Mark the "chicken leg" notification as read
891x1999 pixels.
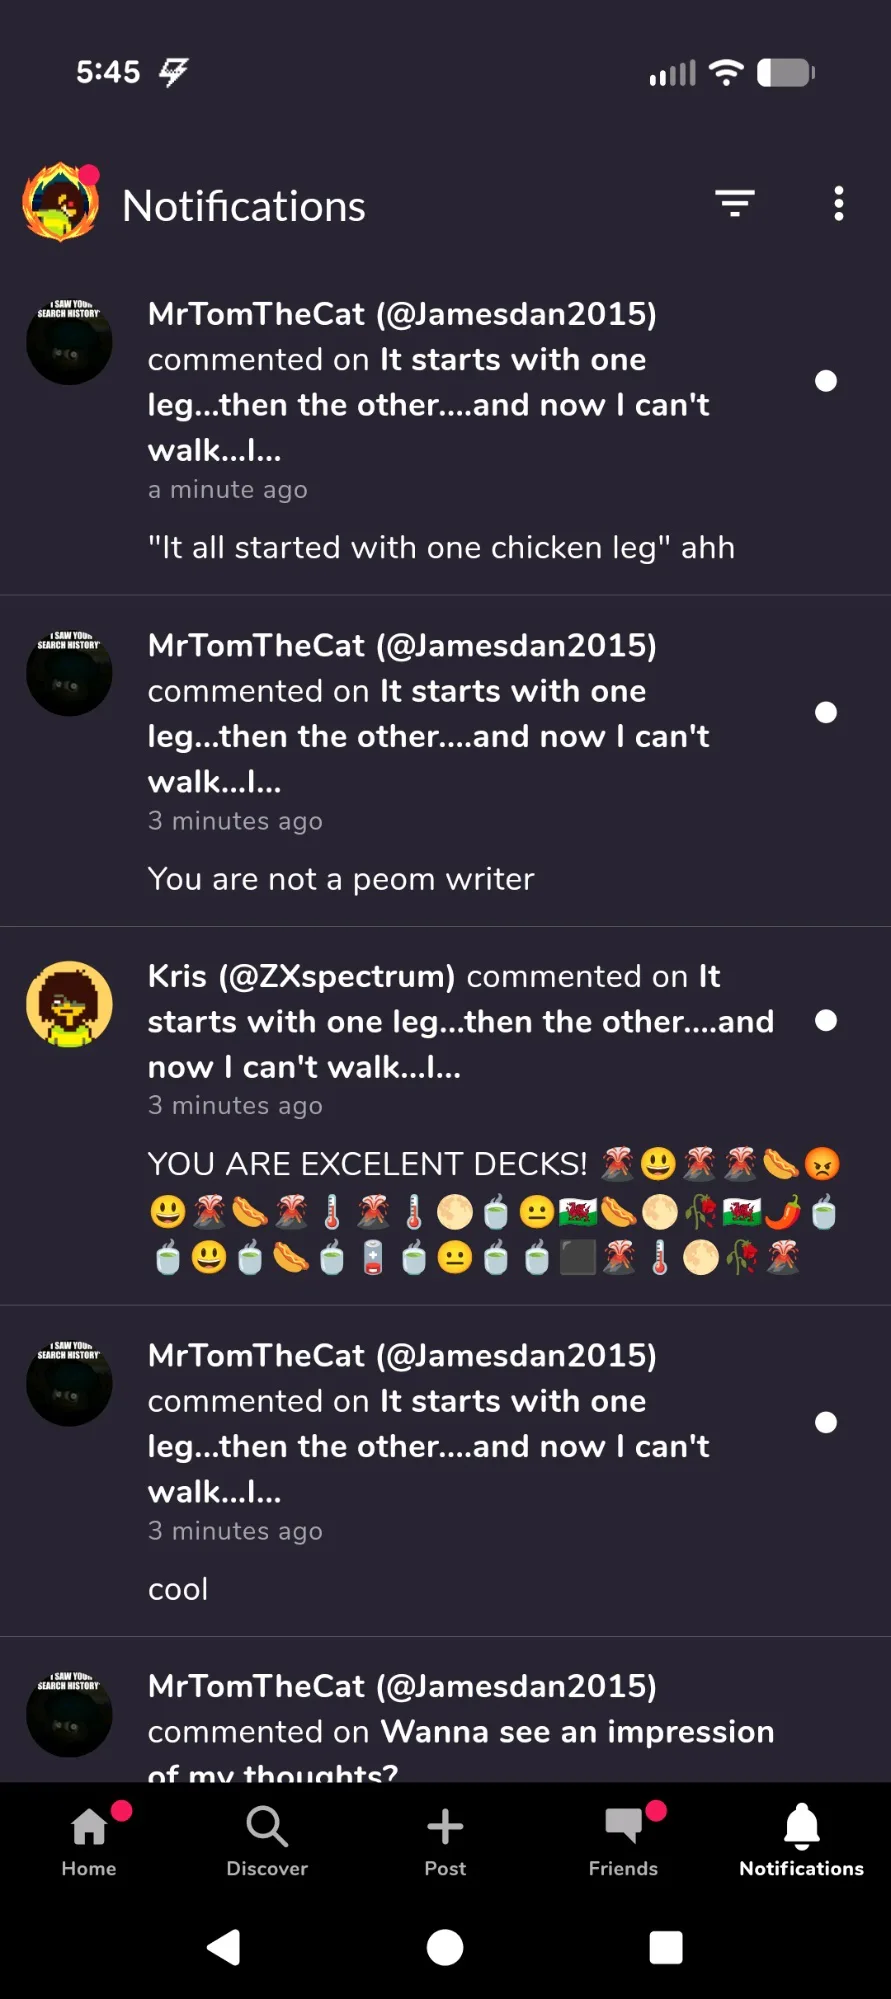pyautogui.click(x=825, y=381)
